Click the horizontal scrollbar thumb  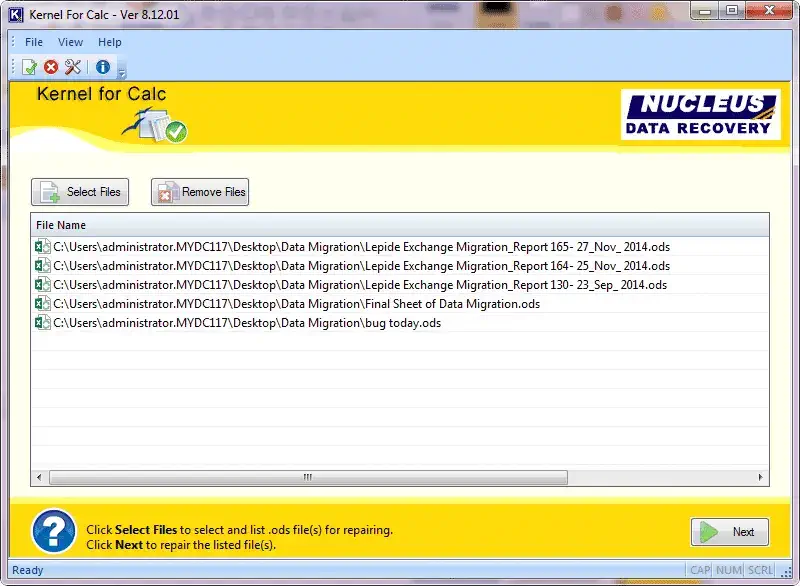(308, 477)
